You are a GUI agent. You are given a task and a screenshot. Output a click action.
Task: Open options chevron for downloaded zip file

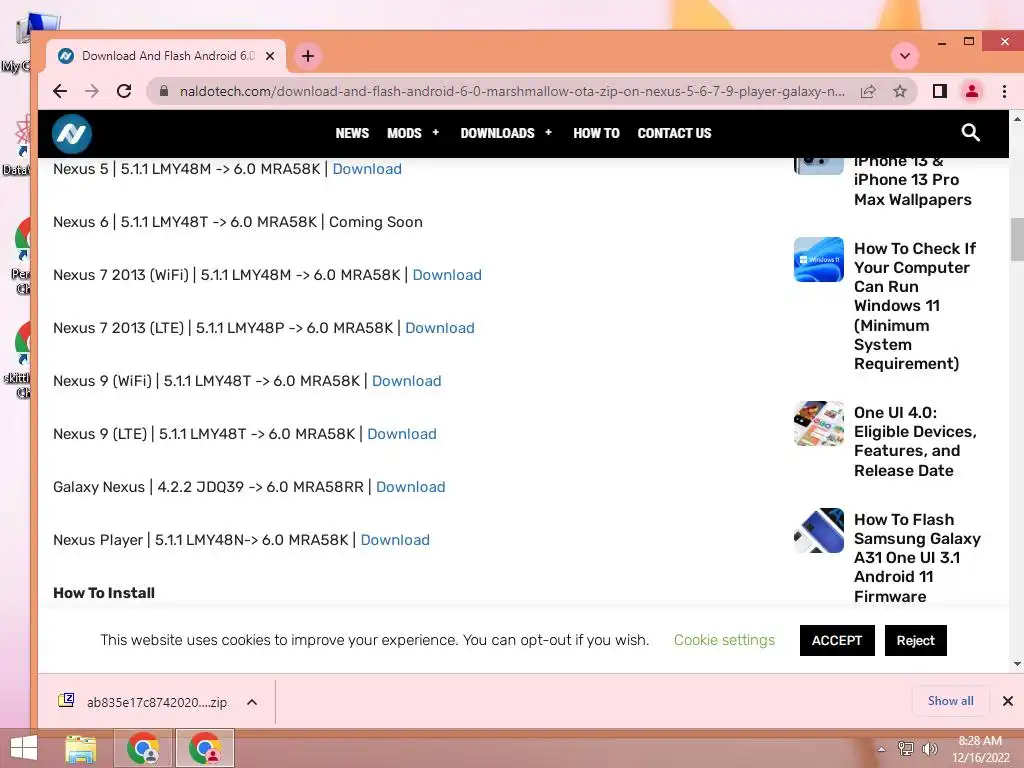(x=252, y=702)
